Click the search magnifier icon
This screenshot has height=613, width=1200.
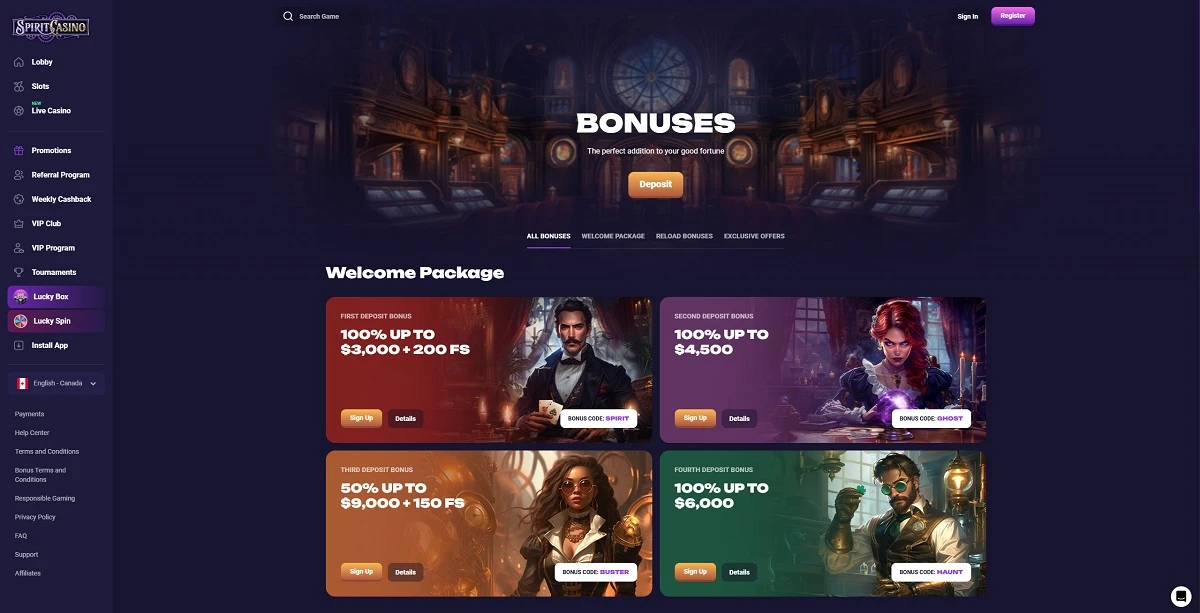pos(288,16)
